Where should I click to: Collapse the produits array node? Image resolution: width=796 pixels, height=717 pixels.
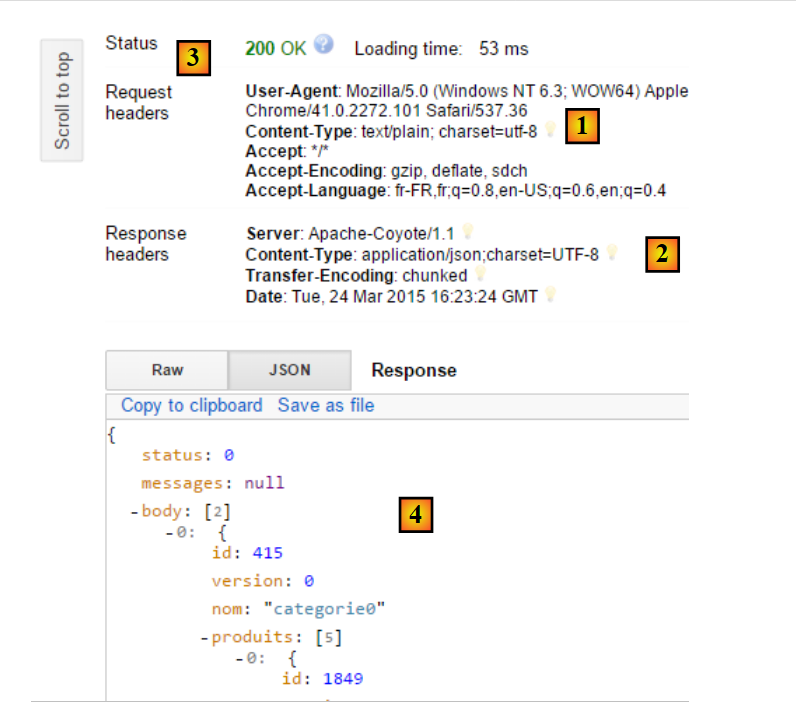coord(204,637)
